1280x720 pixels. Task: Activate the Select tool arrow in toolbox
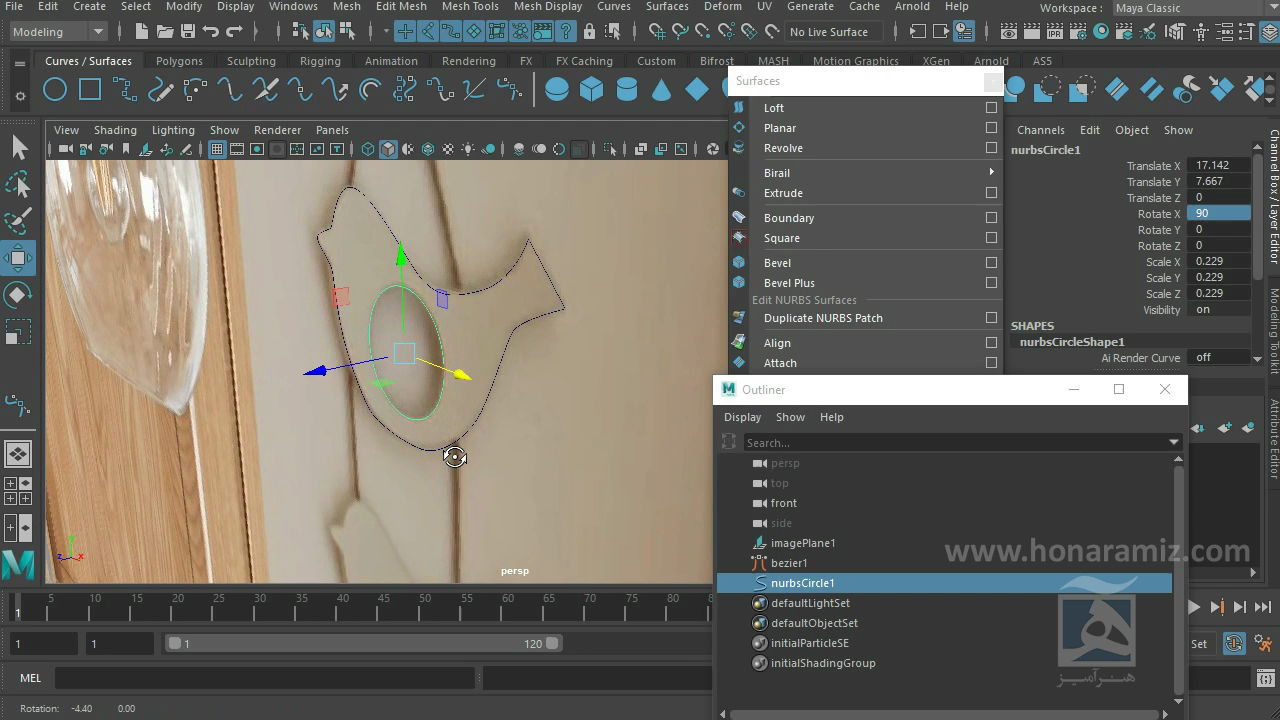click(18, 148)
